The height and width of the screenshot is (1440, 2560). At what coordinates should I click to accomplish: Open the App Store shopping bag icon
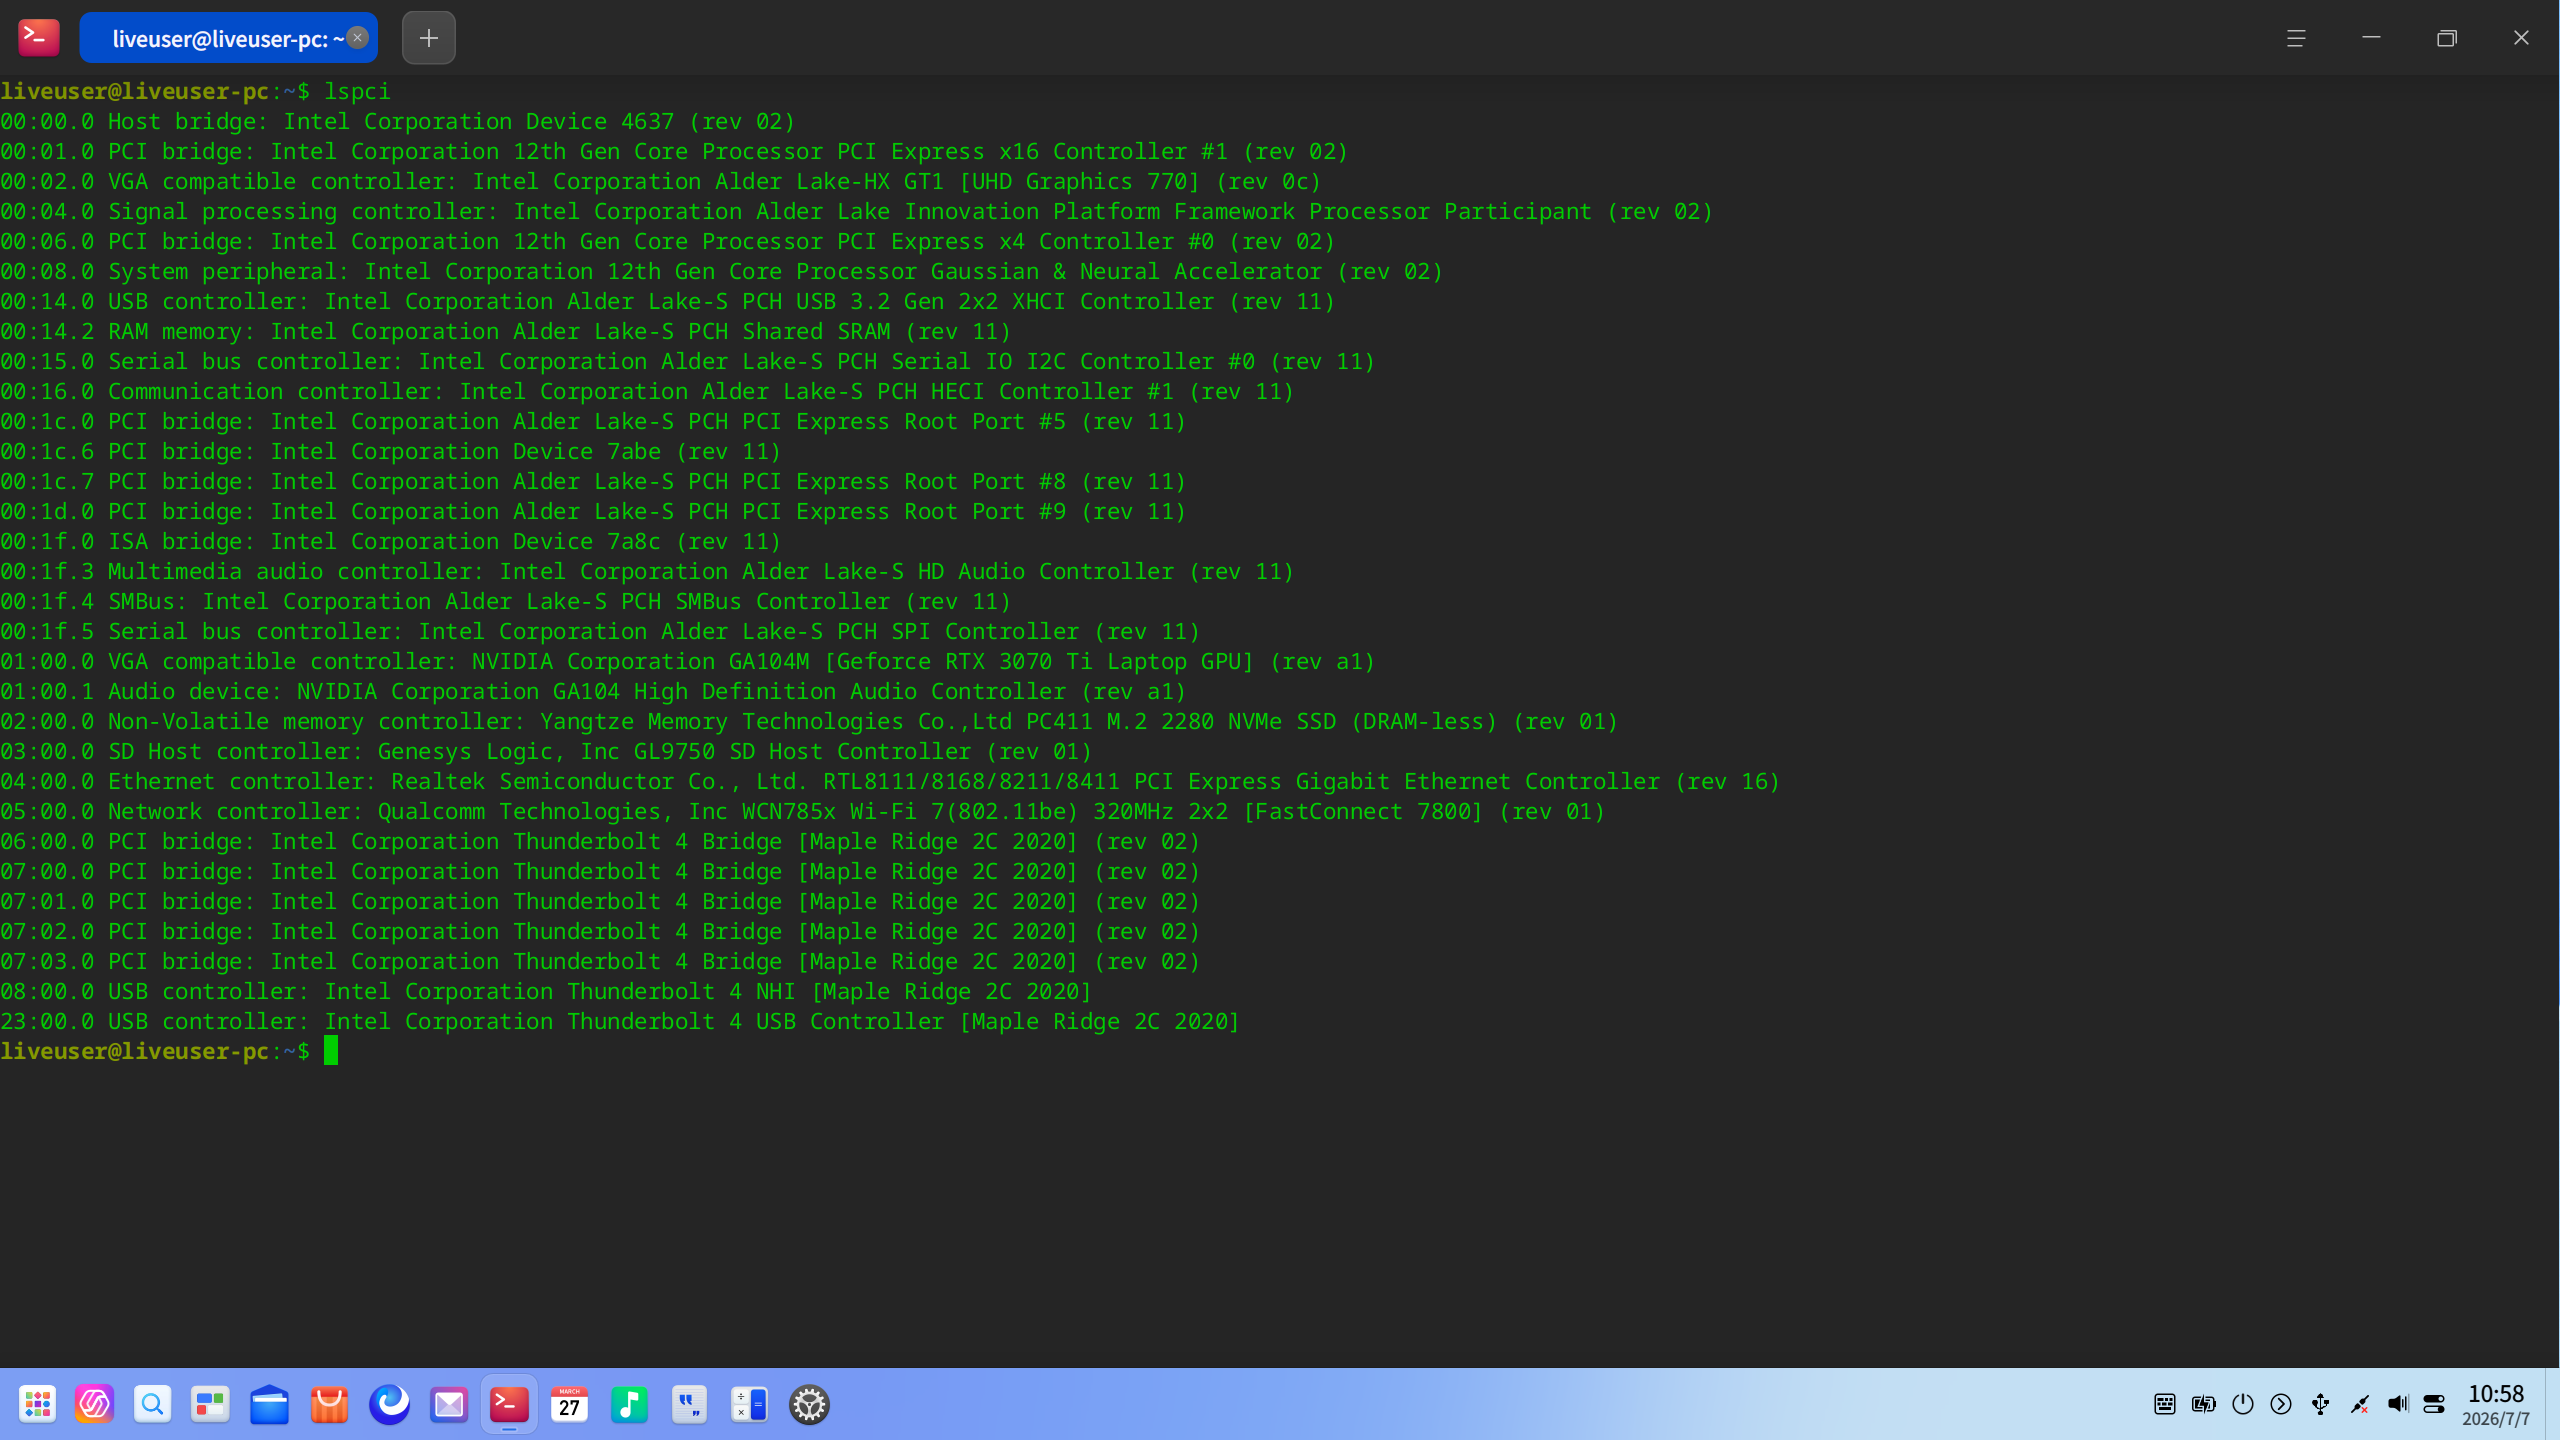329,1405
